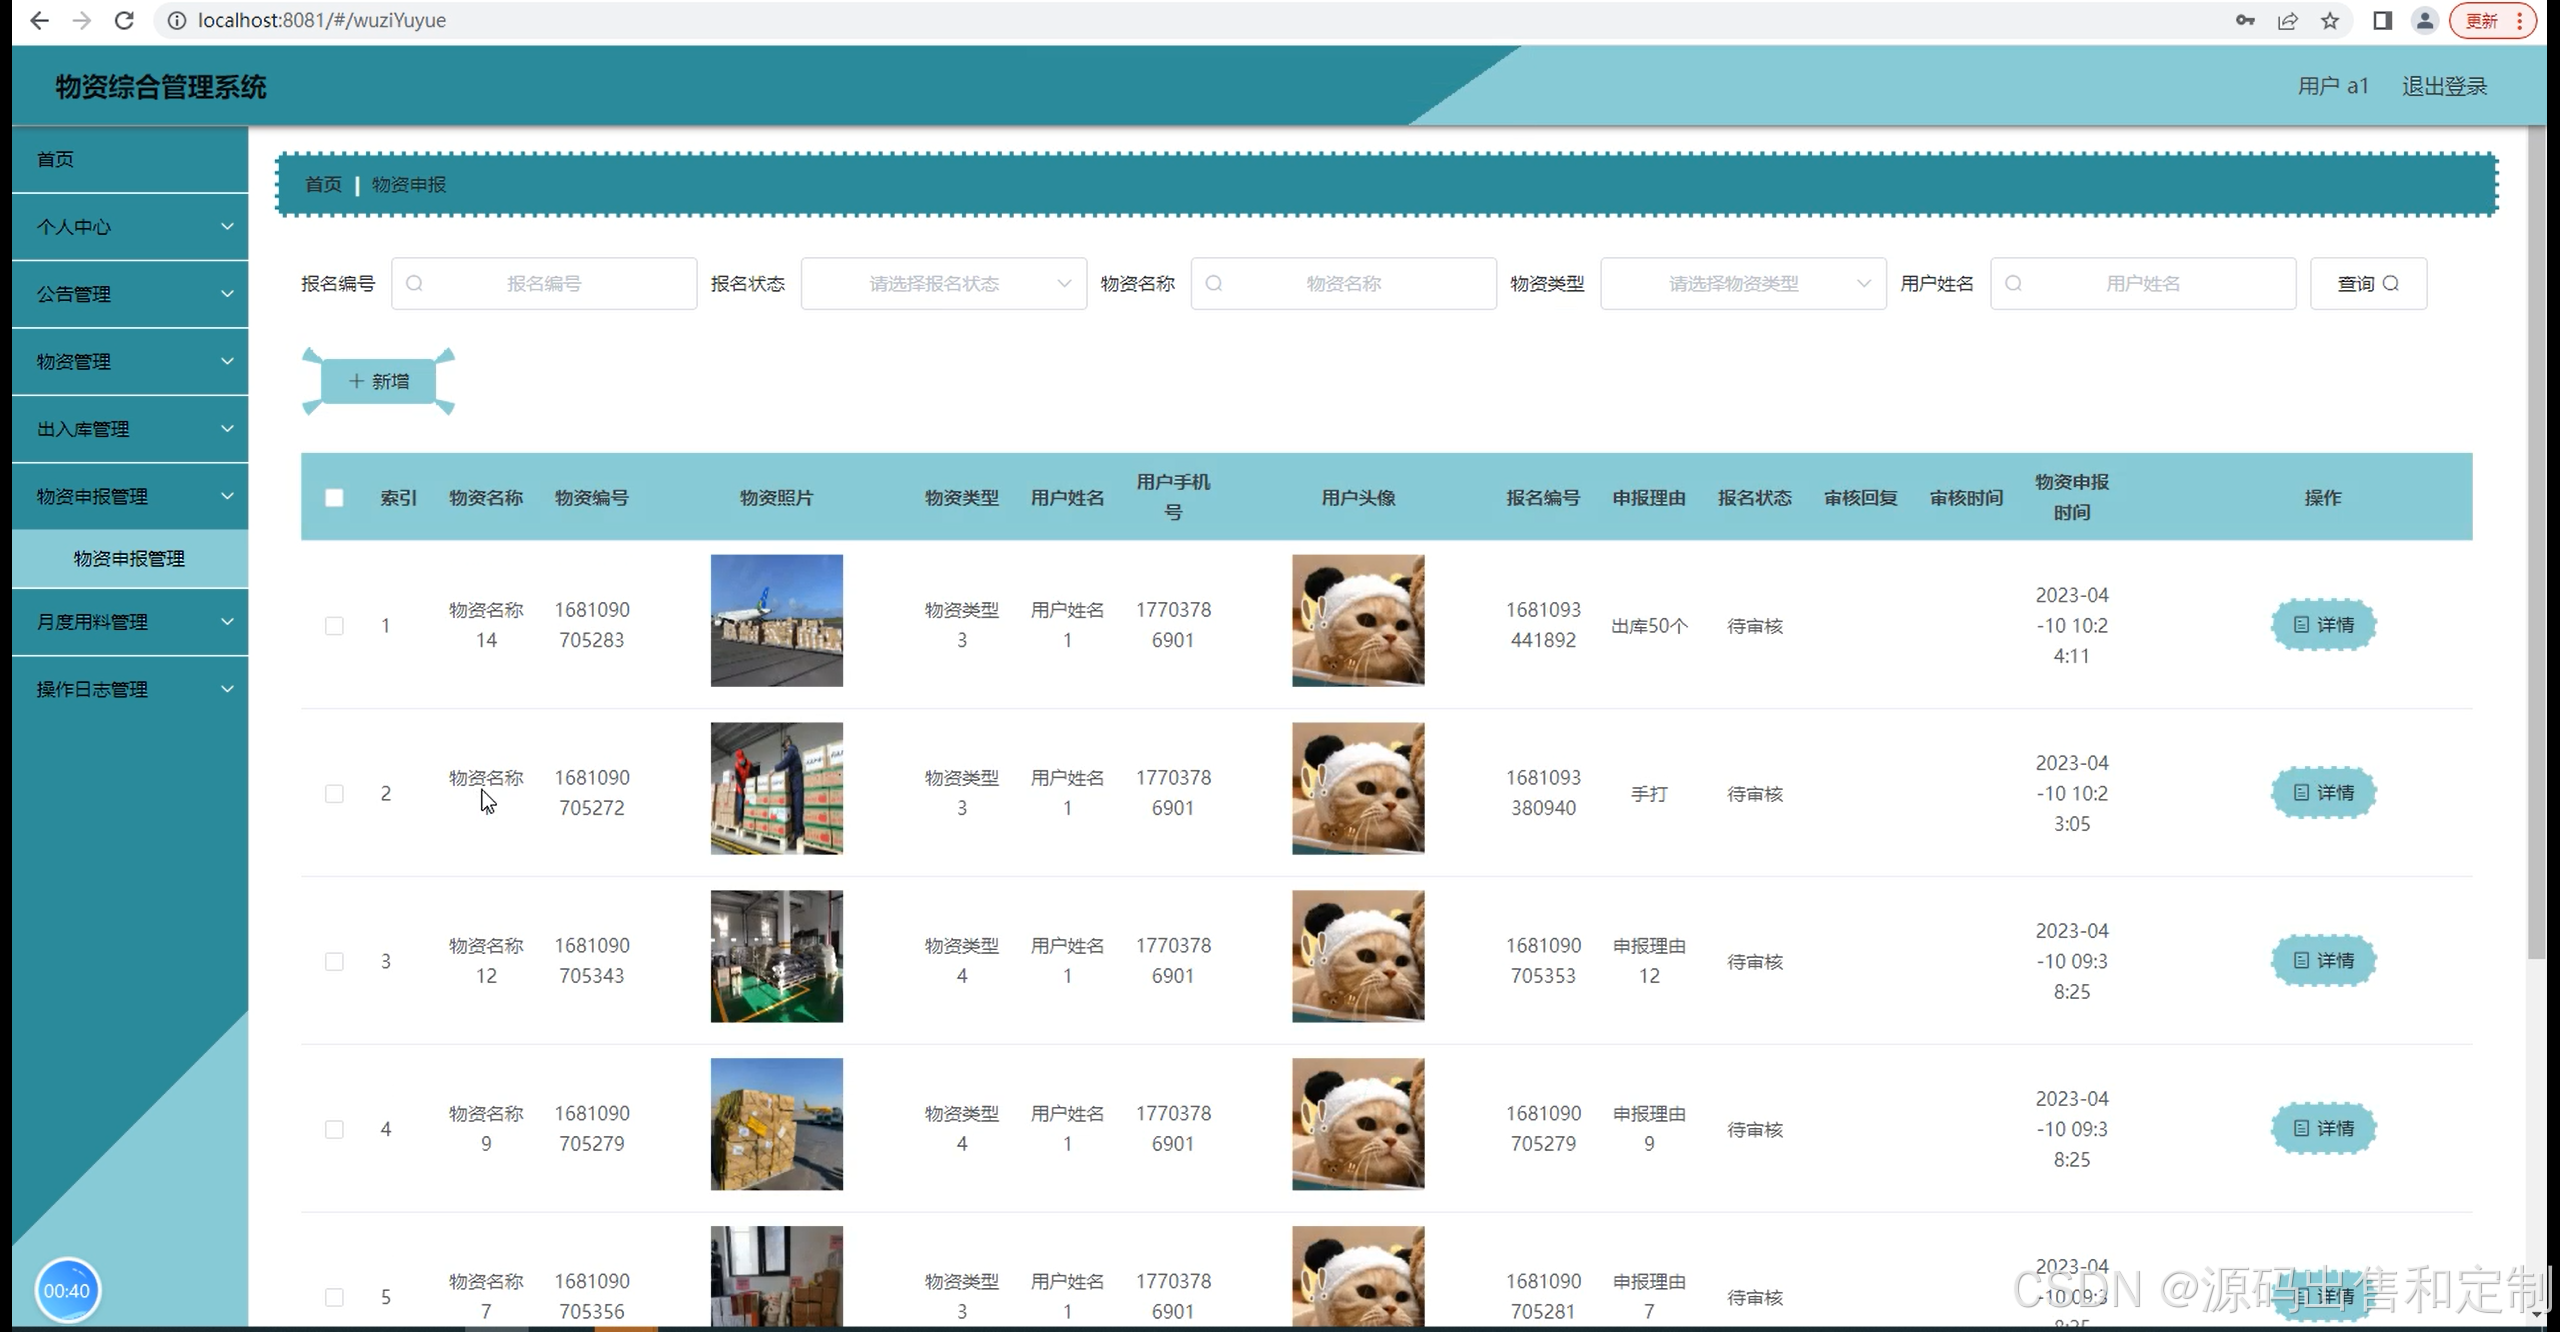Bookmark this page with the star icon
This screenshot has height=1332, width=2560.
(2330, 20)
